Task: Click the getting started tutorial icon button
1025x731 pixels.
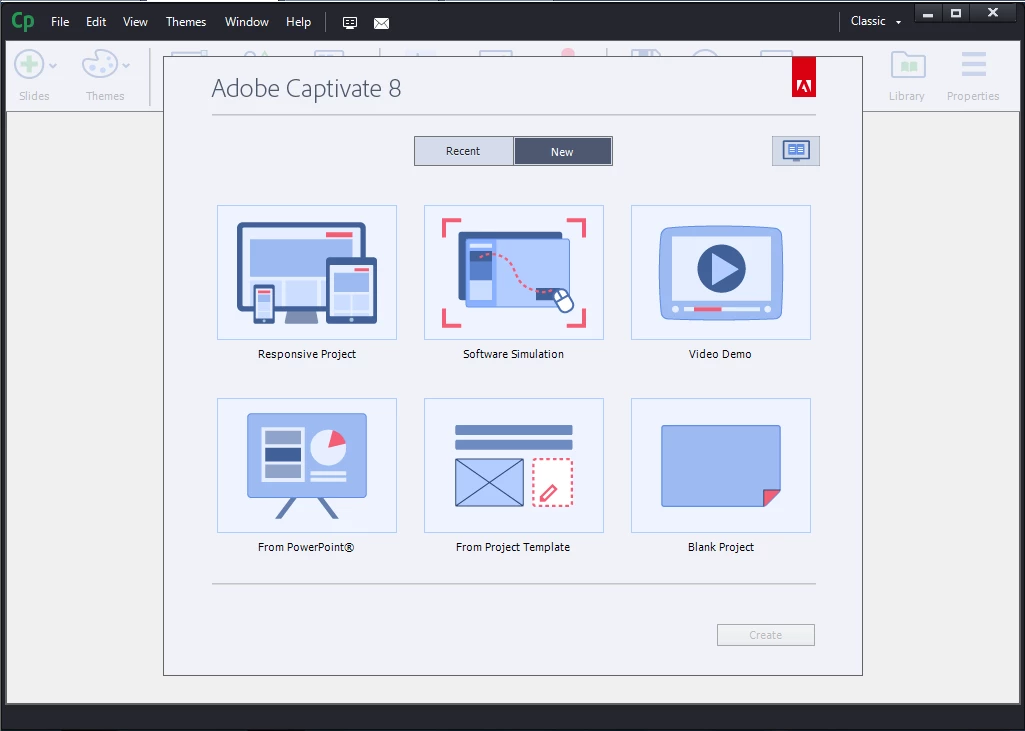Action: (x=796, y=151)
